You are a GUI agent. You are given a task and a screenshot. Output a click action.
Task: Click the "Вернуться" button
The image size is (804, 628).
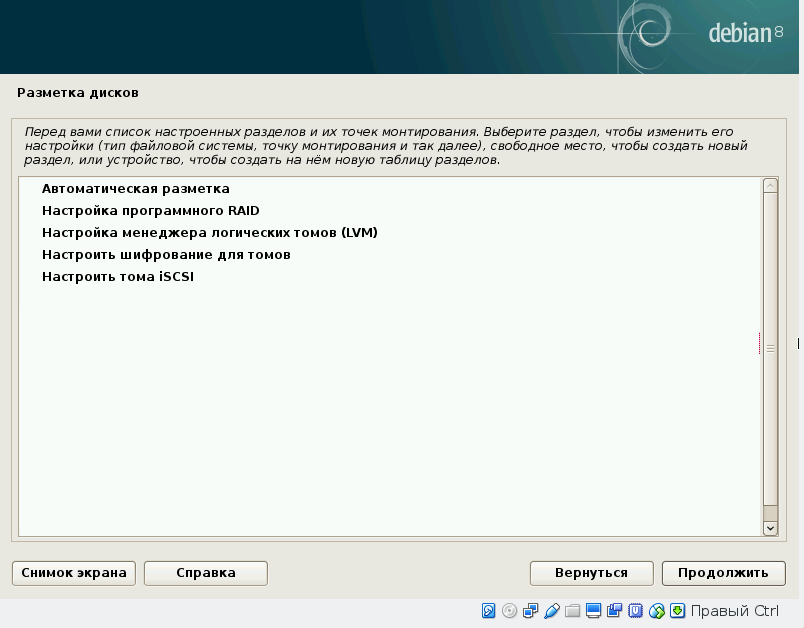(591, 573)
